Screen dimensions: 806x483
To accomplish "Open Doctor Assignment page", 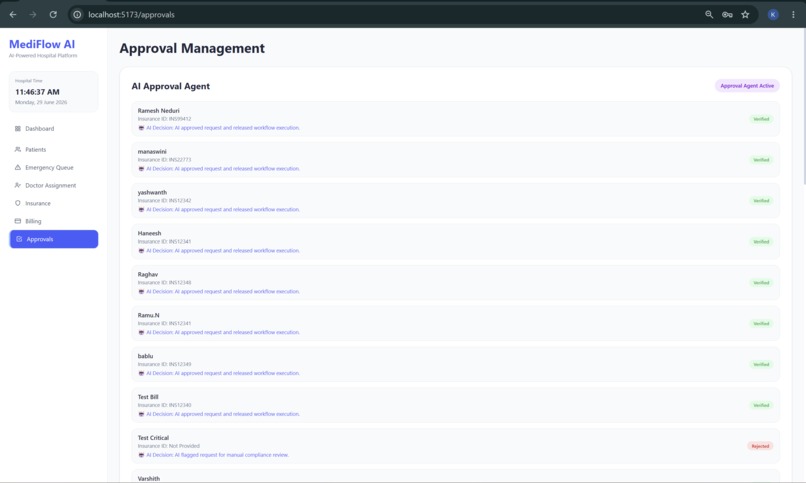I will pyautogui.click(x=53, y=185).
